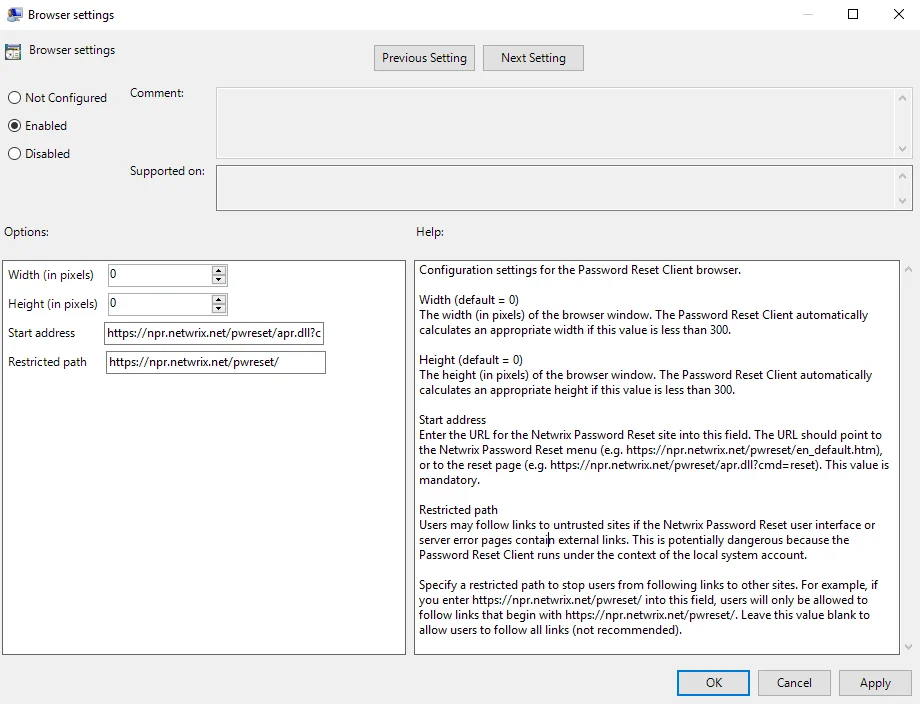920x704 pixels.
Task: Select the Not Configured radio button
Action: coord(14,98)
